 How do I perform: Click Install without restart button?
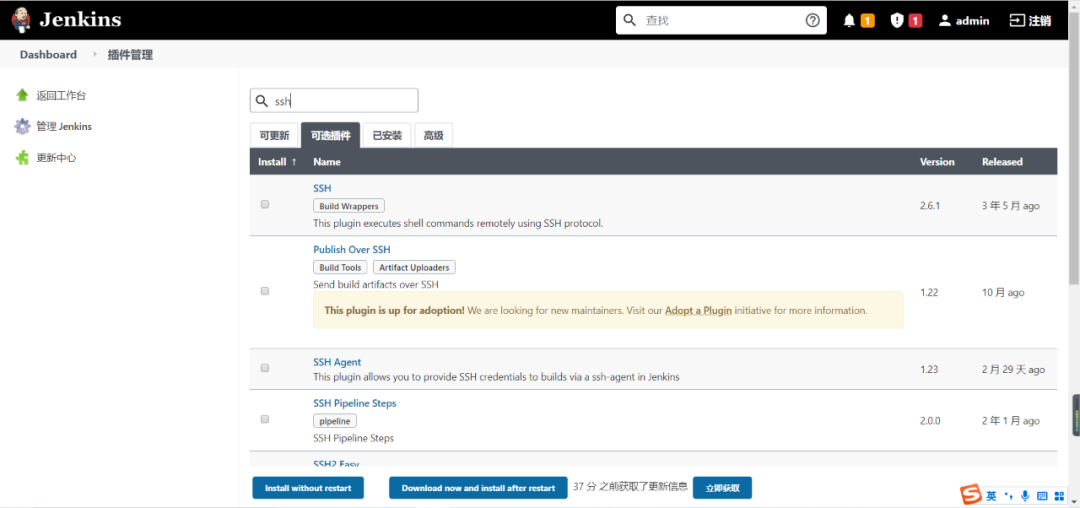coord(308,488)
